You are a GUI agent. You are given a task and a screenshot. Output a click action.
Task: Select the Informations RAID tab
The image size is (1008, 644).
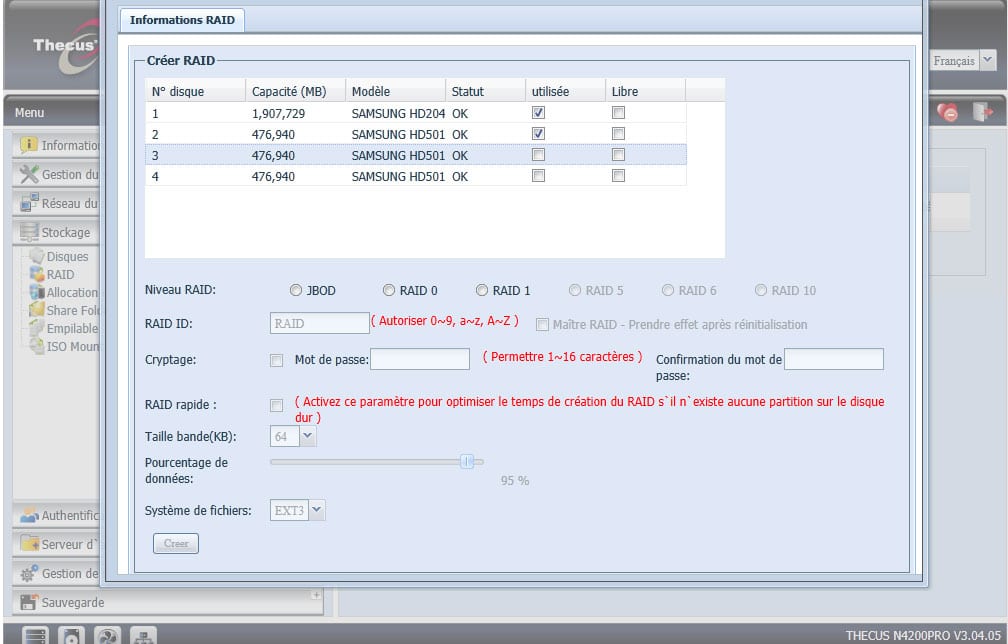click(182, 20)
